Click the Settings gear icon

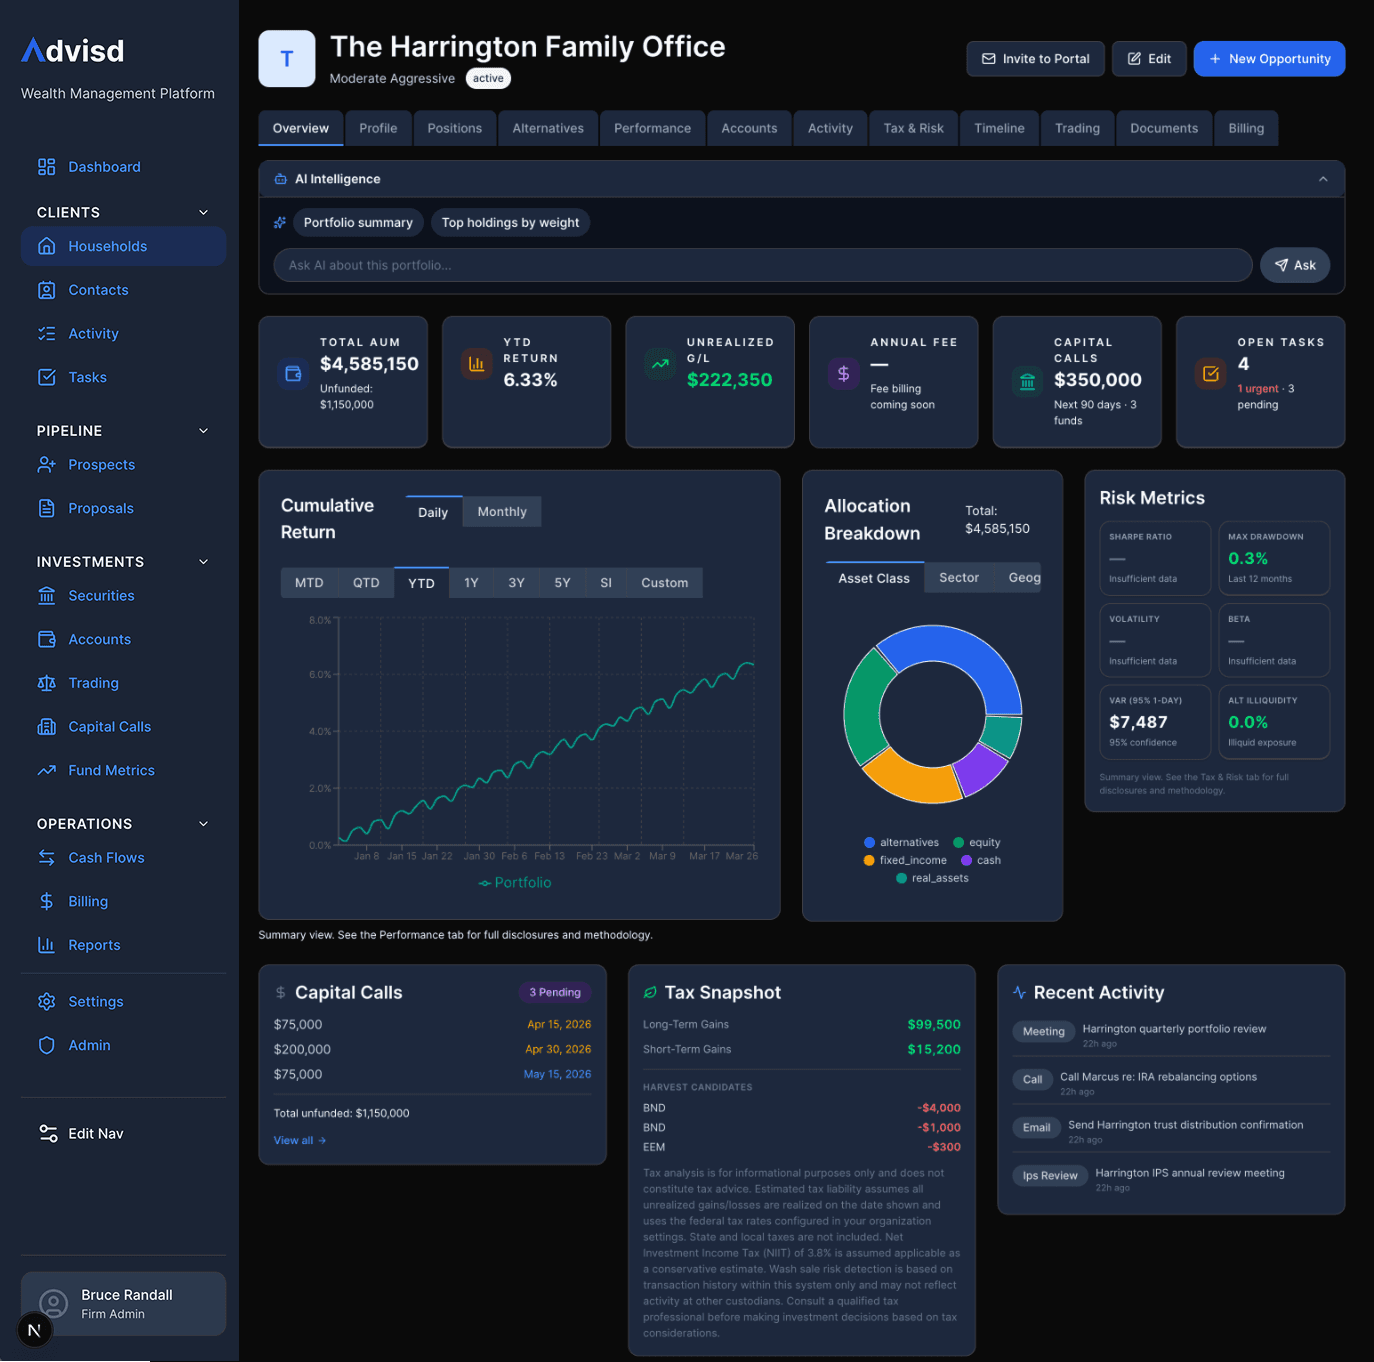tap(46, 1001)
